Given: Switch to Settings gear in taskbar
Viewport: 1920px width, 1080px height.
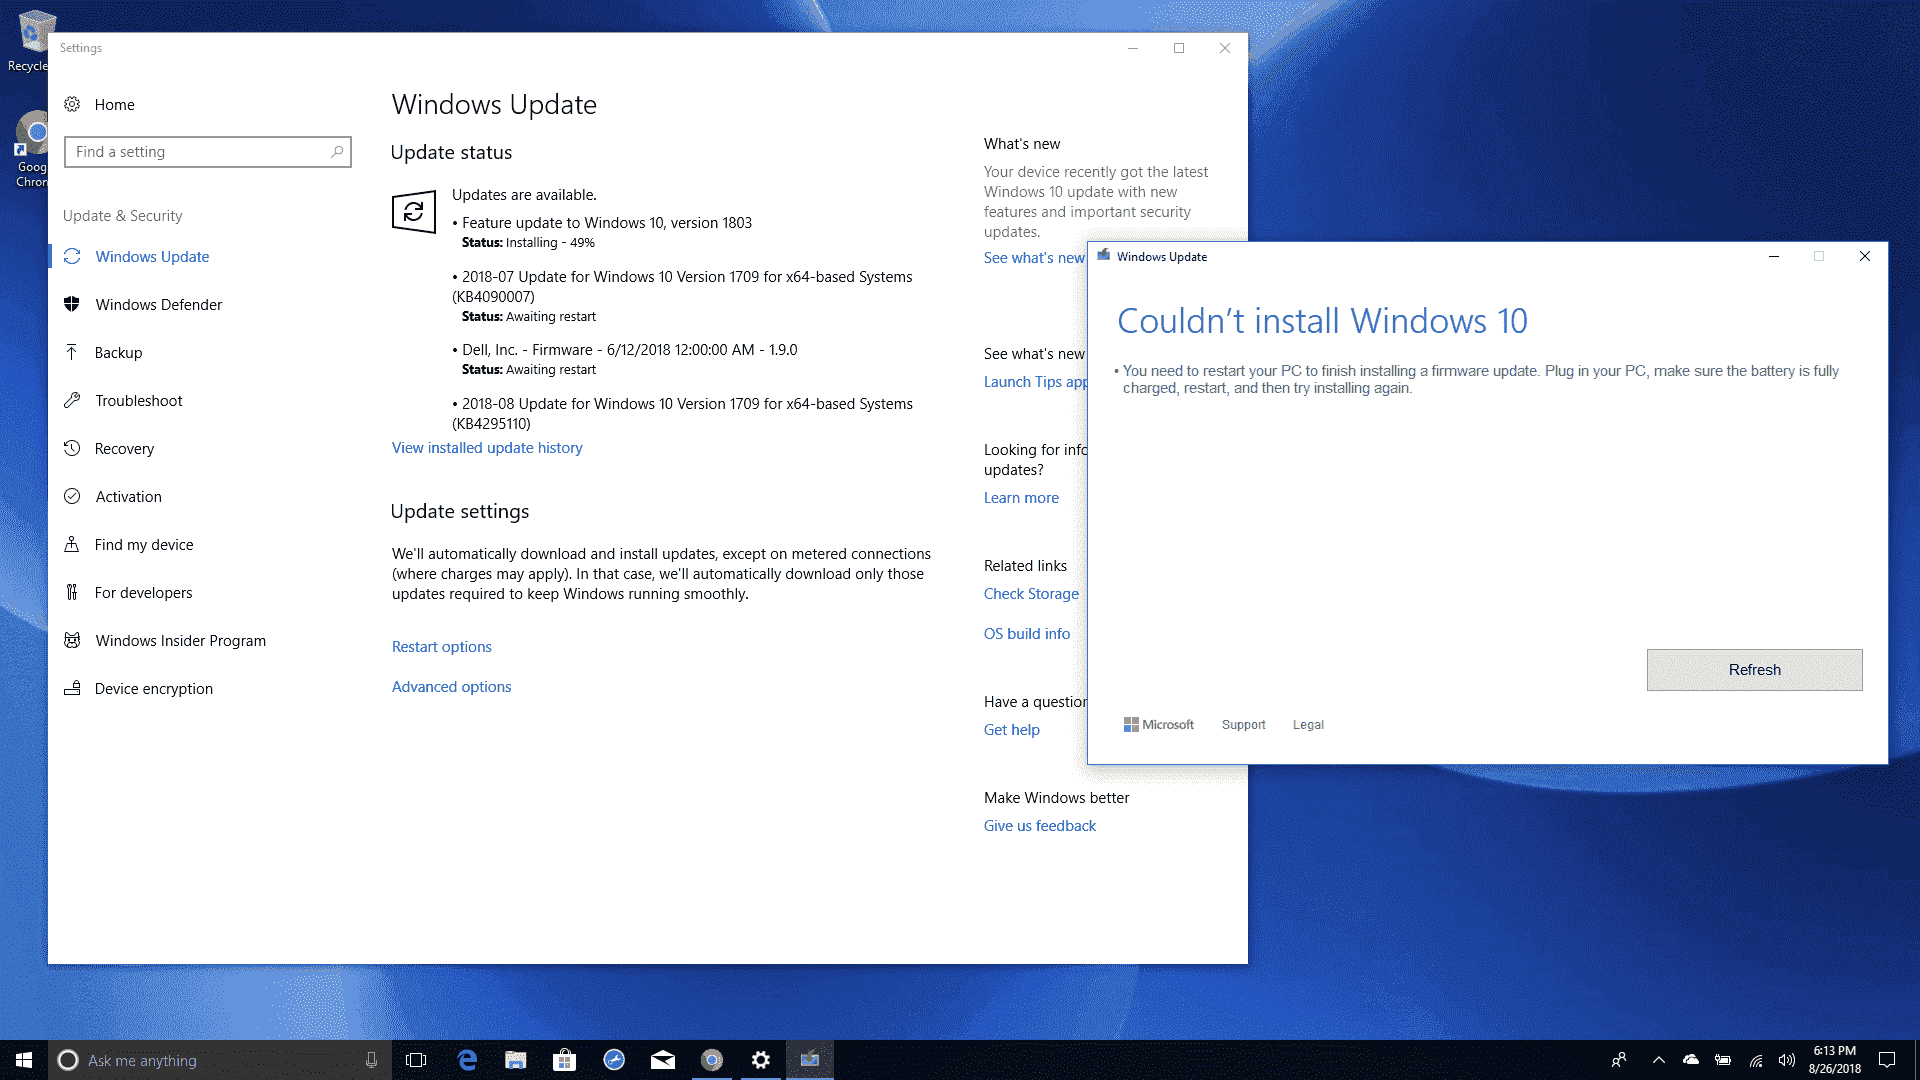Looking at the screenshot, I should (x=761, y=1060).
